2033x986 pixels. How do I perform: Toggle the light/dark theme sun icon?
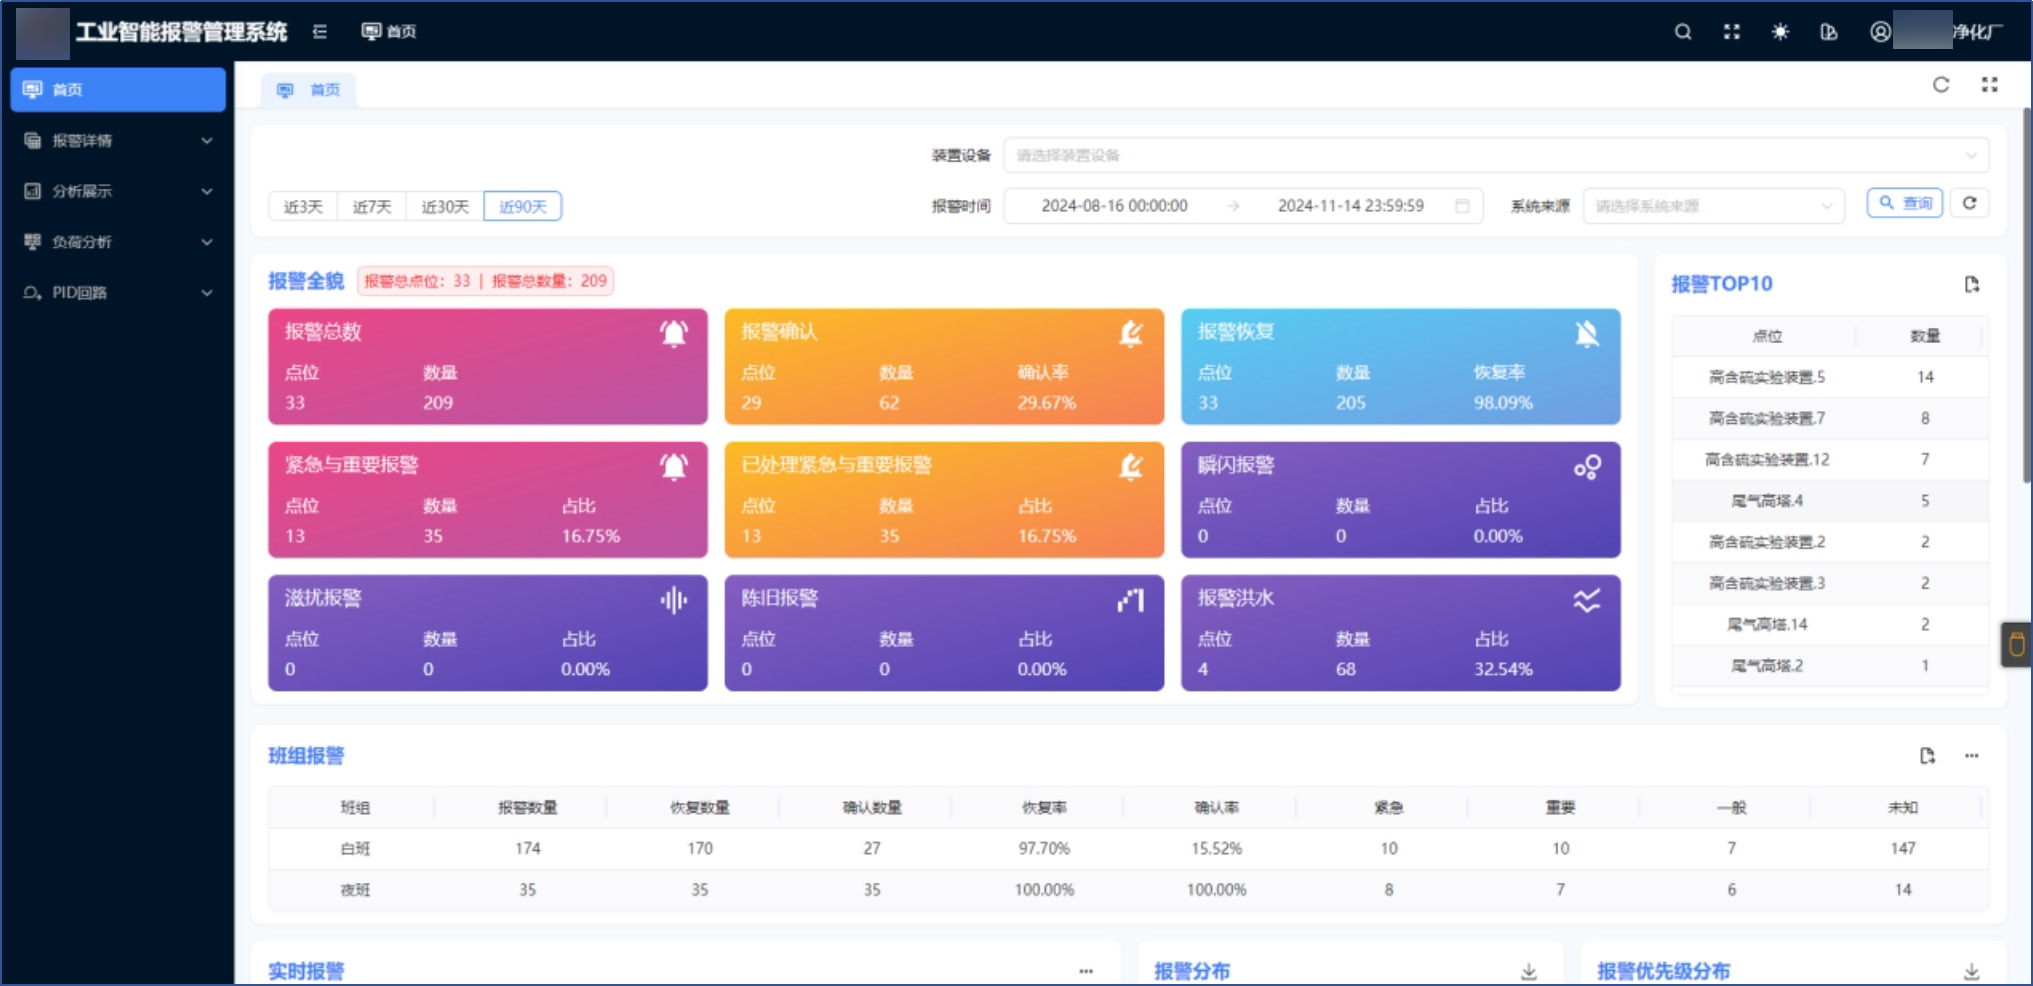(x=1780, y=32)
